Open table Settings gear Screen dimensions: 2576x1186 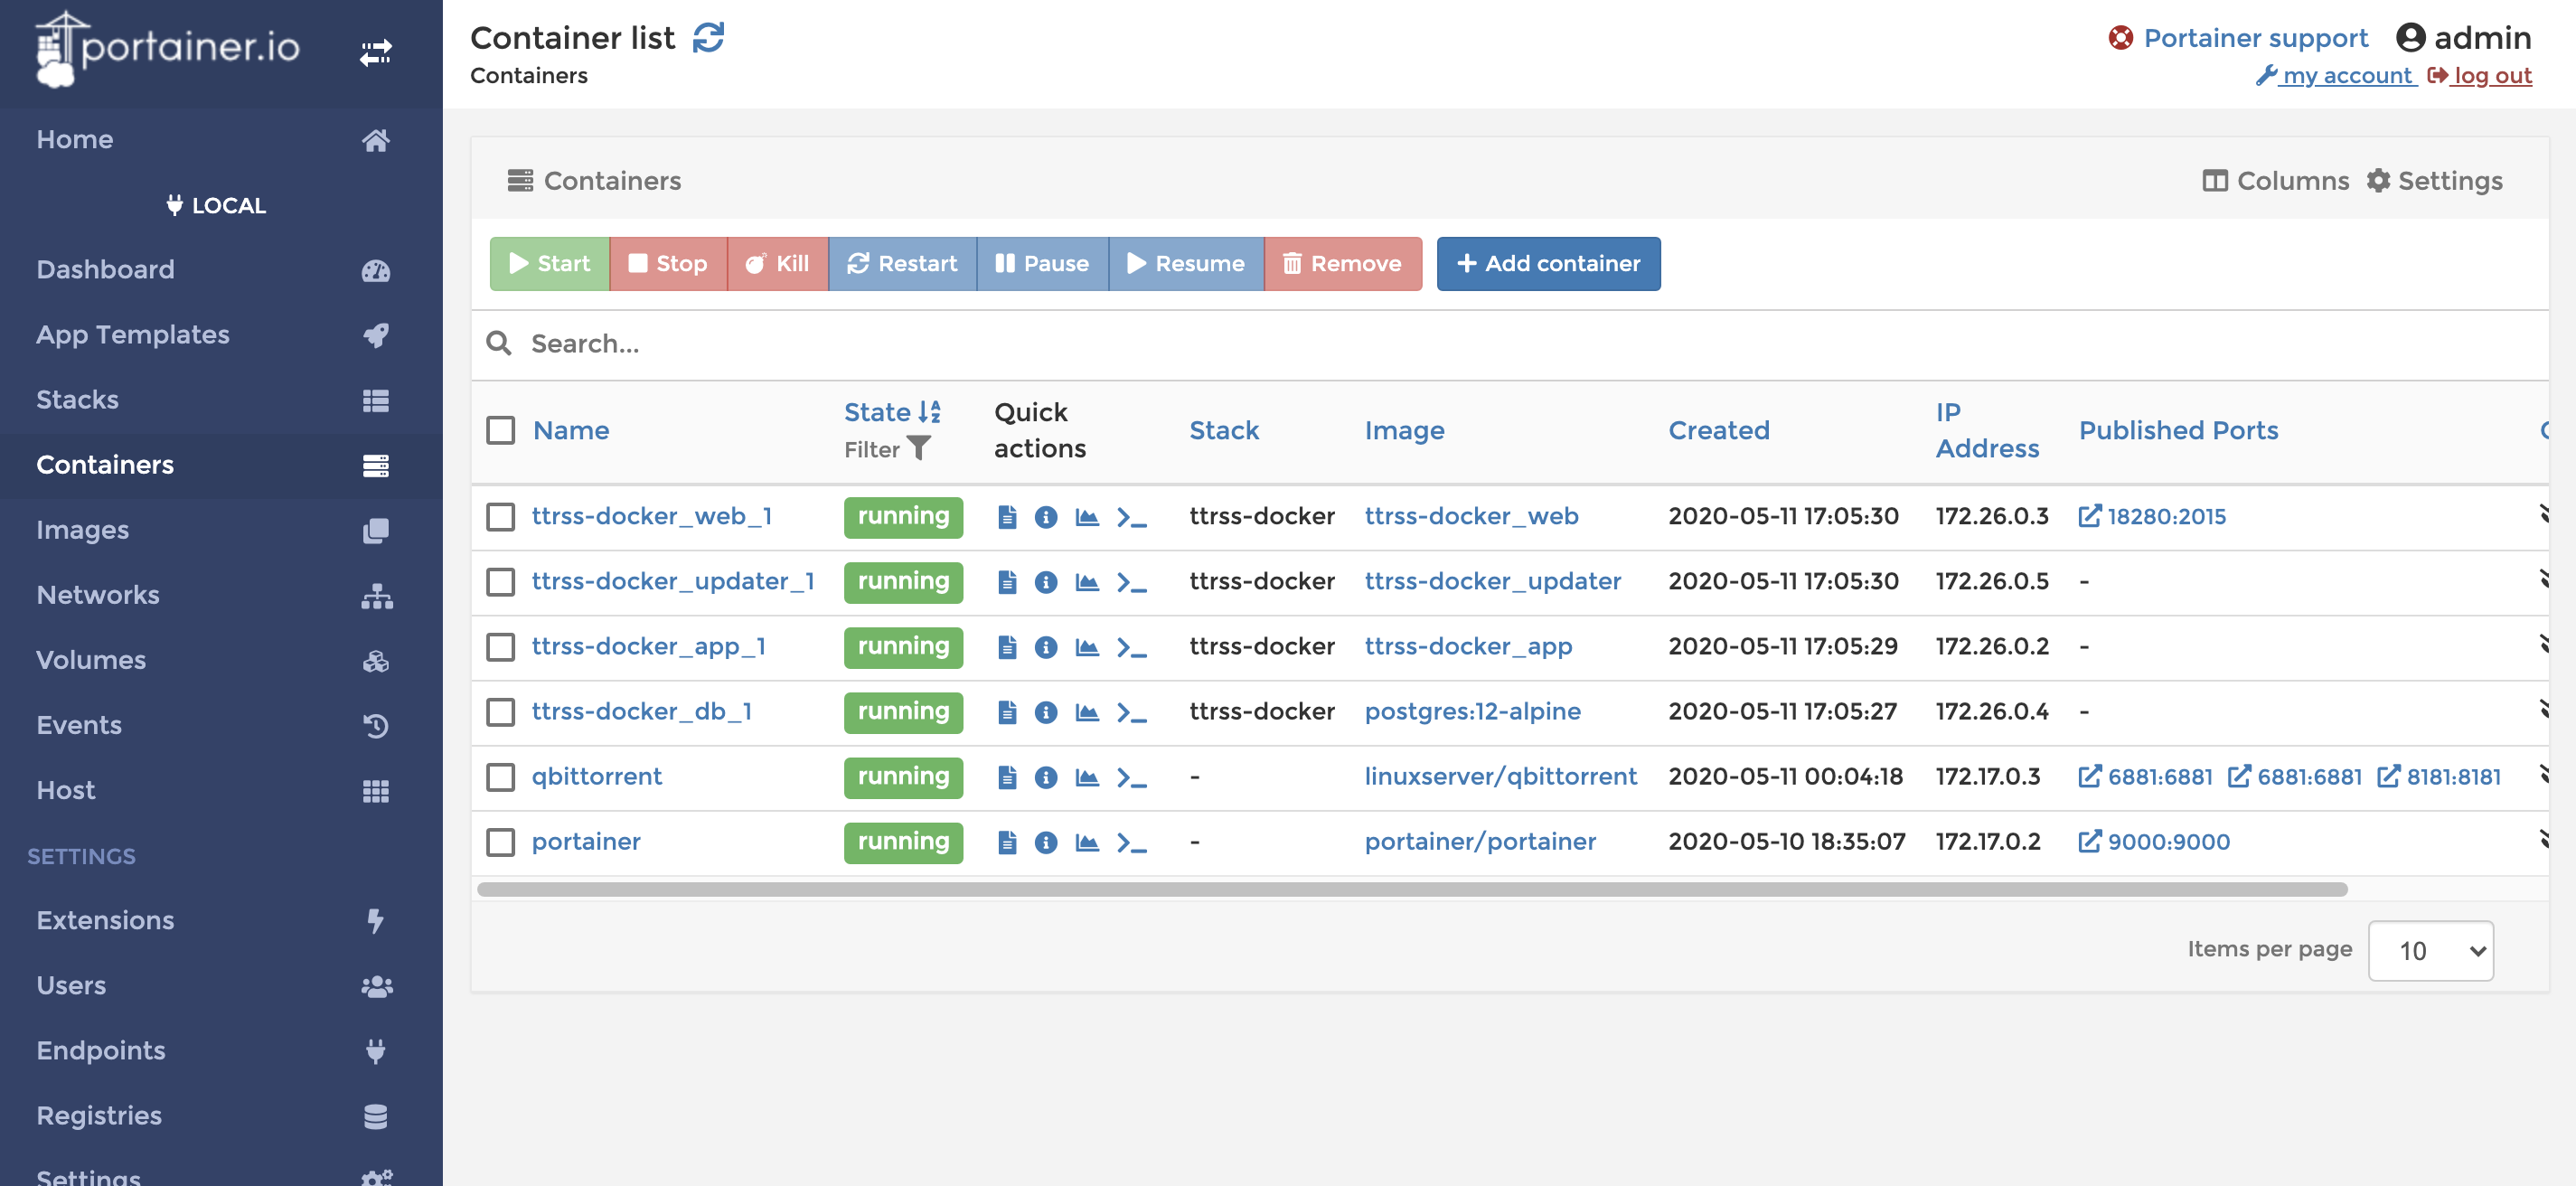pyautogui.click(x=2435, y=181)
